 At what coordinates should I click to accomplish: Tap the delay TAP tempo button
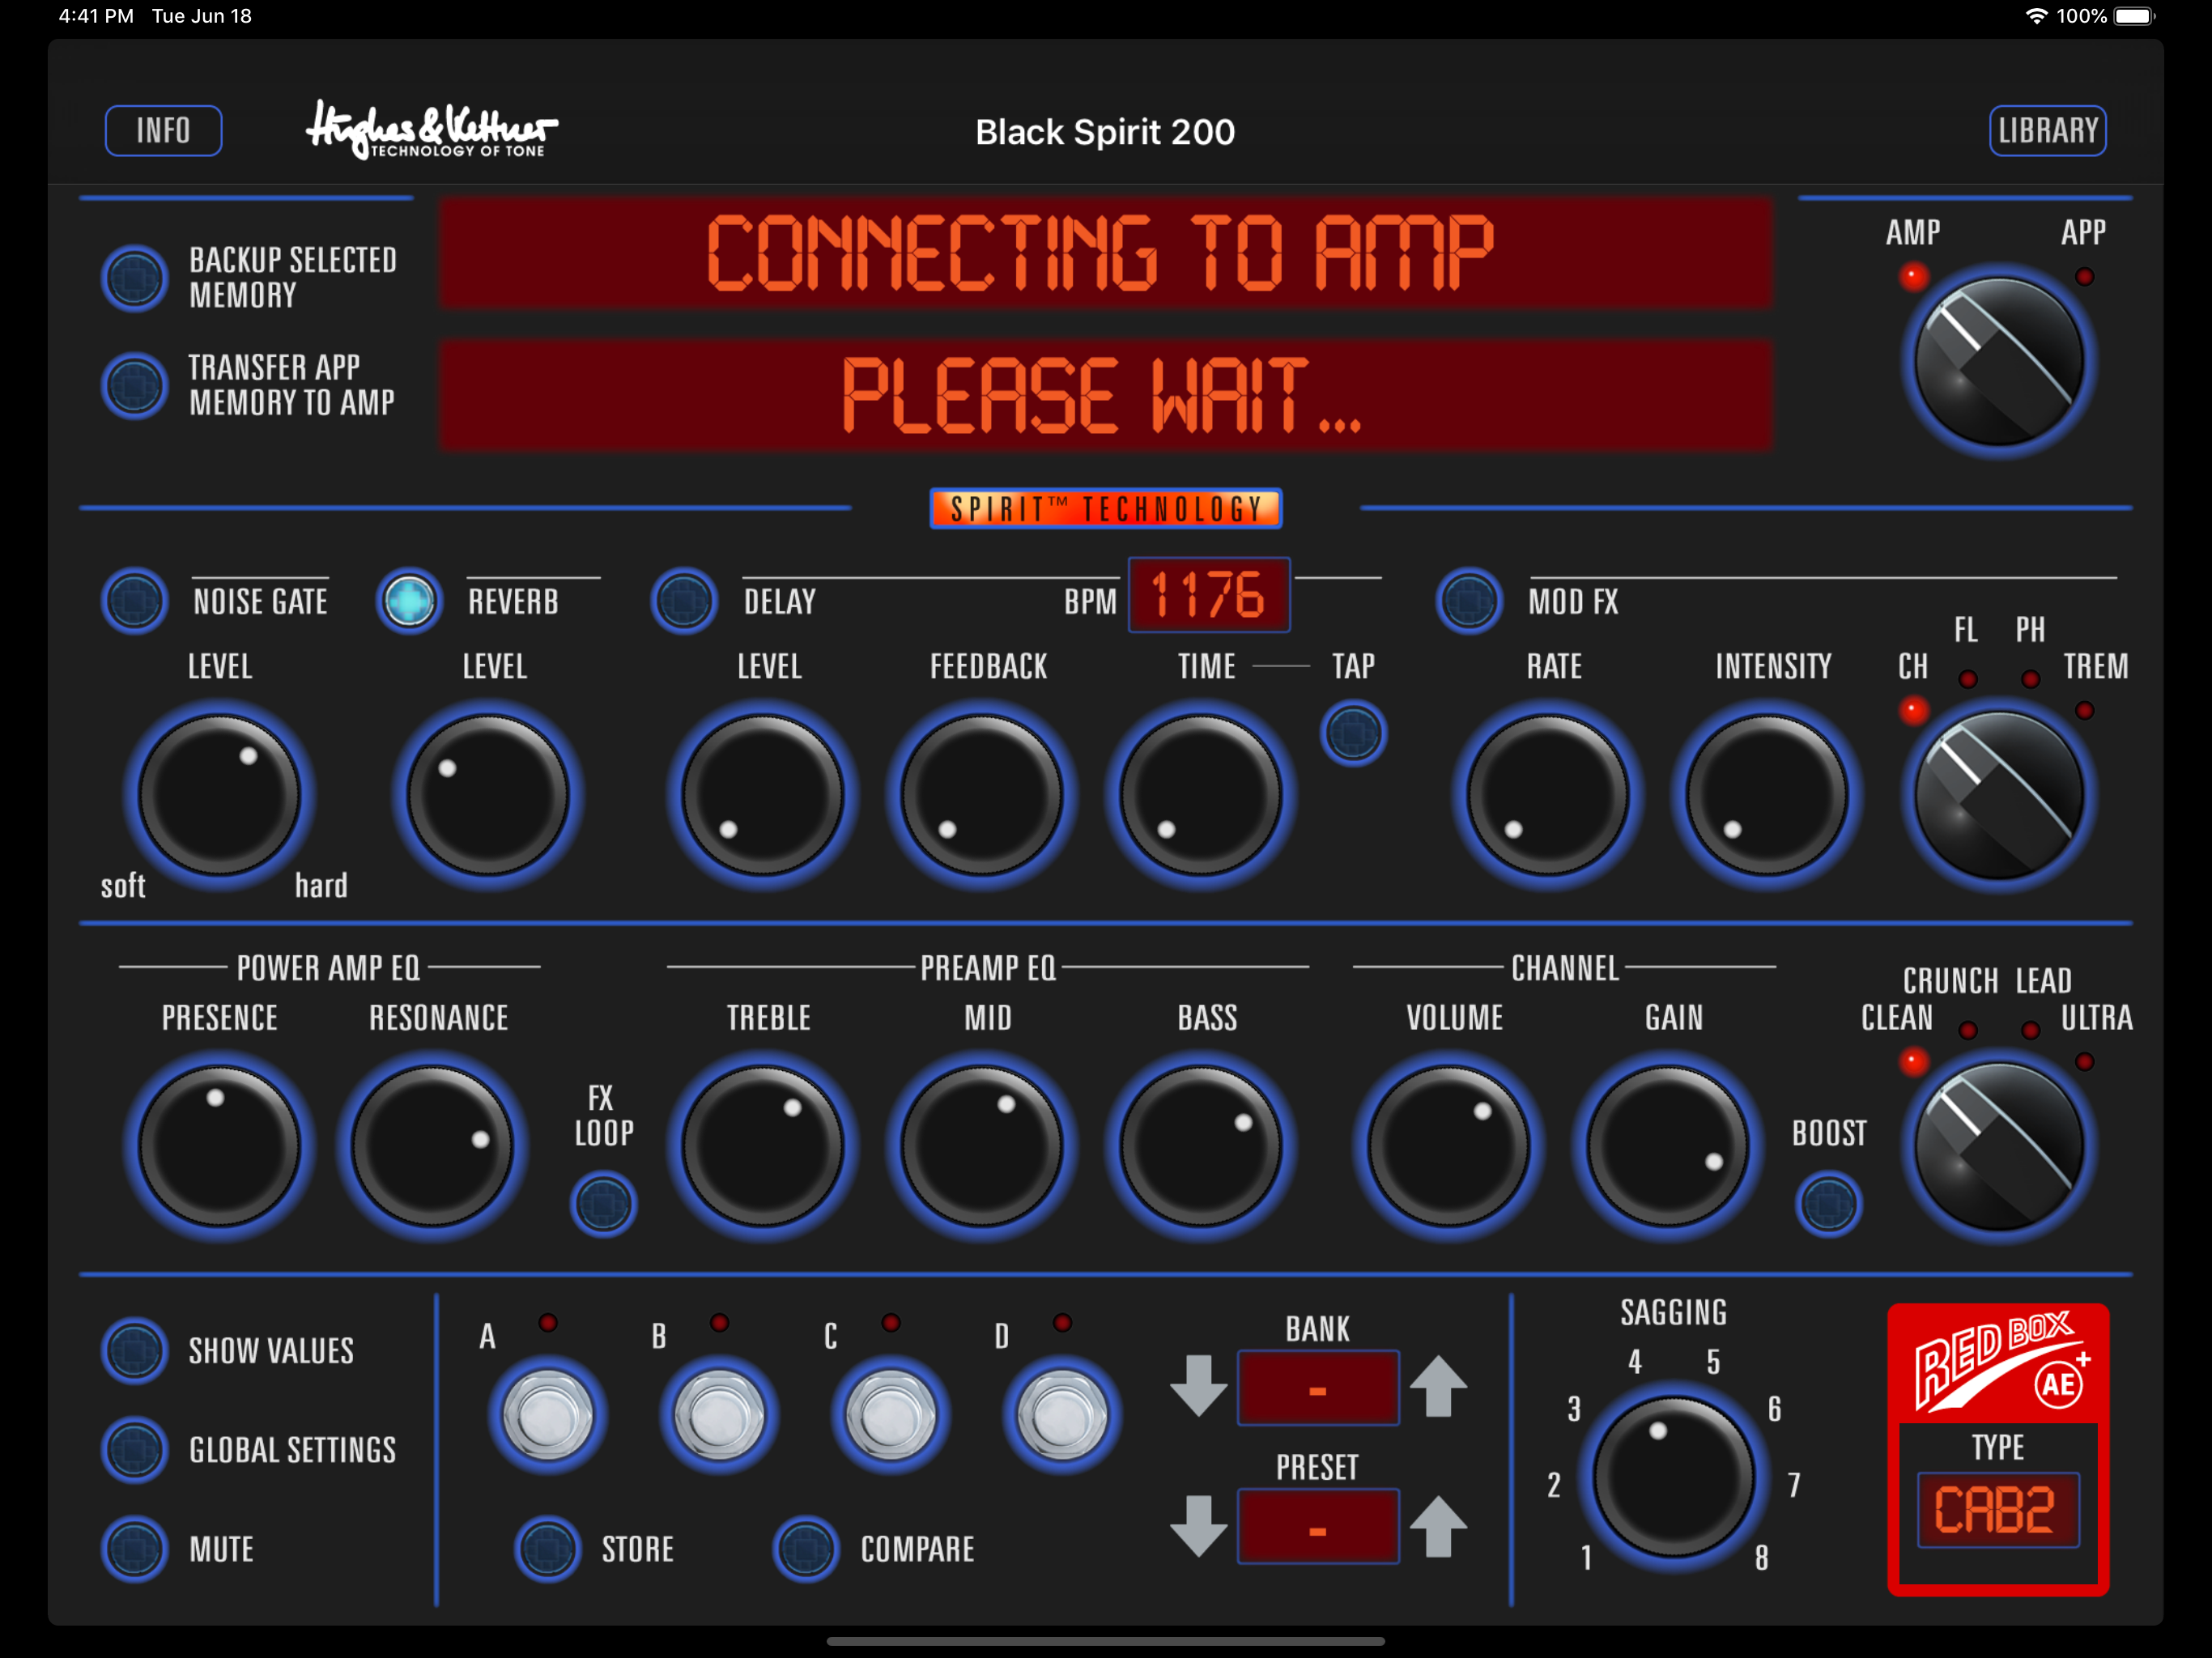pyautogui.click(x=1353, y=733)
